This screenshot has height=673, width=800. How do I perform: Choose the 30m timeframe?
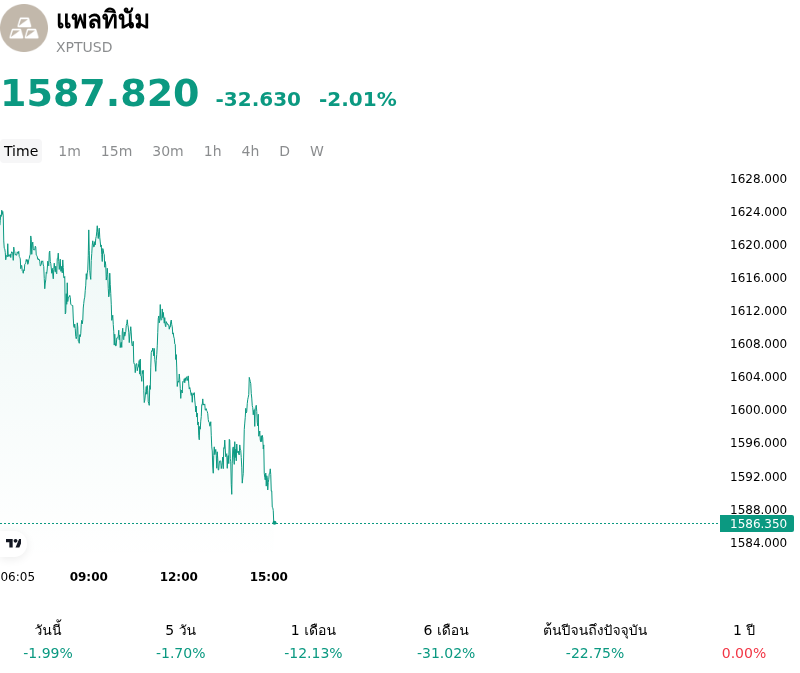click(x=168, y=151)
